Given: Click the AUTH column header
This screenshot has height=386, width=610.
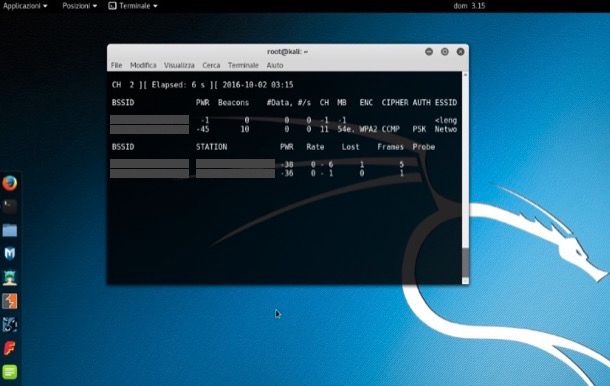Looking at the screenshot, I should coord(421,103).
